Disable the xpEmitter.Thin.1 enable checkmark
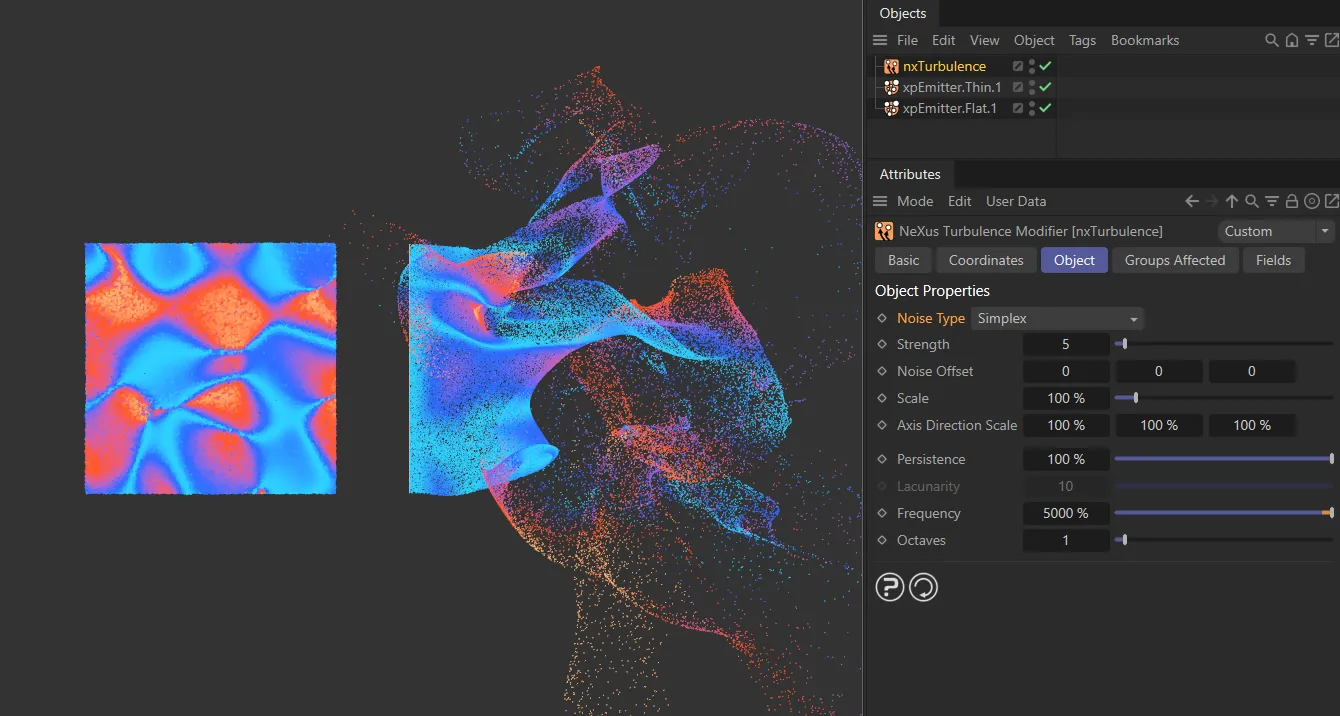The width and height of the screenshot is (1340, 716). [1043, 87]
